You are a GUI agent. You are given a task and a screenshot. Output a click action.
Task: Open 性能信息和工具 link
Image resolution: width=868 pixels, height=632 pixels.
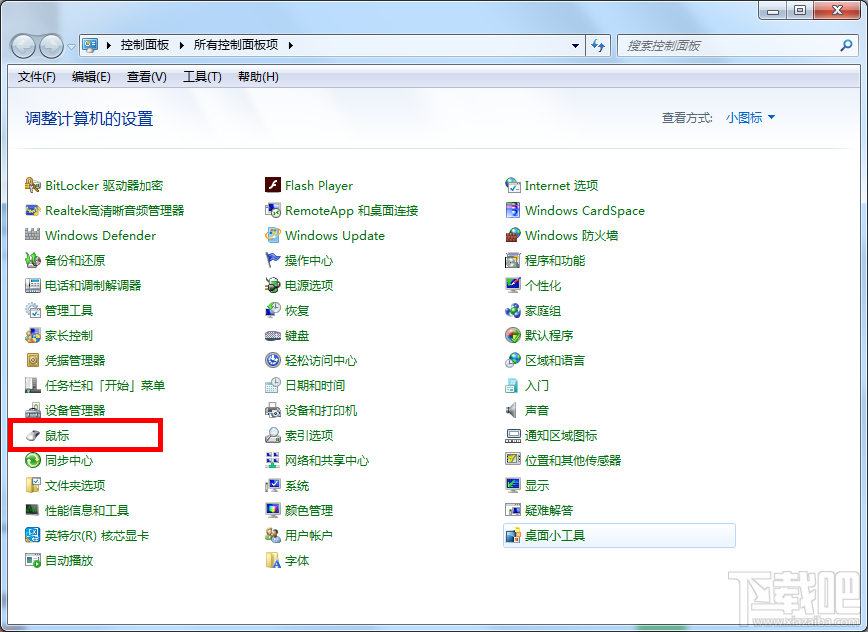[x=87, y=510]
